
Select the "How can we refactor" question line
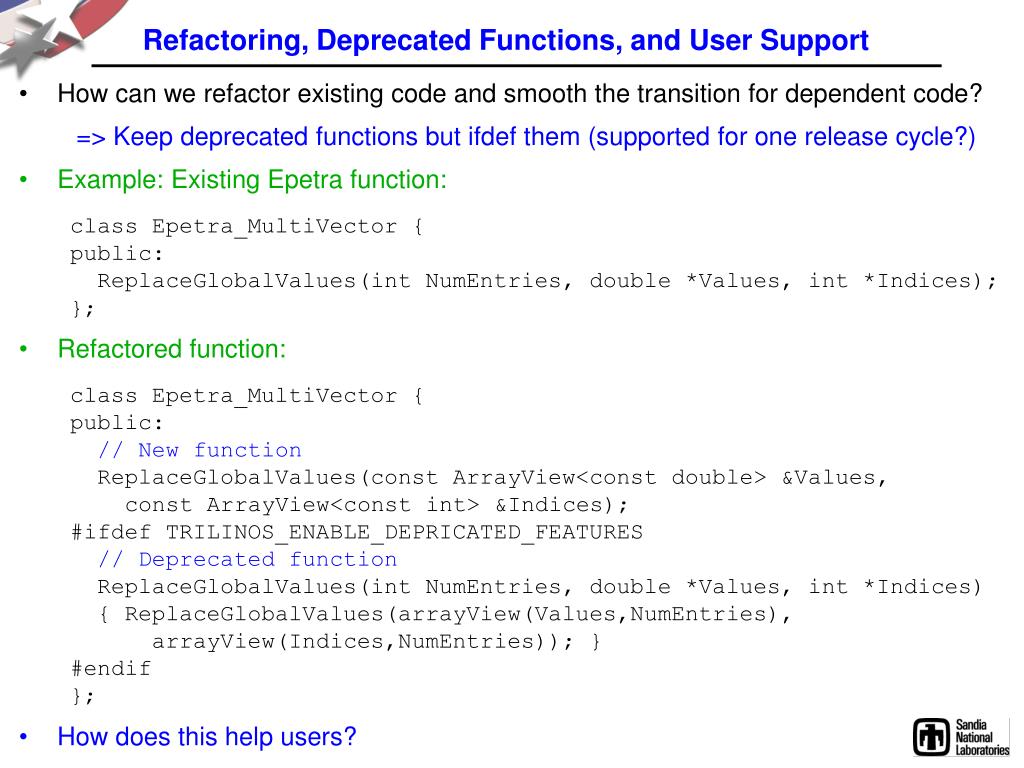520,94
